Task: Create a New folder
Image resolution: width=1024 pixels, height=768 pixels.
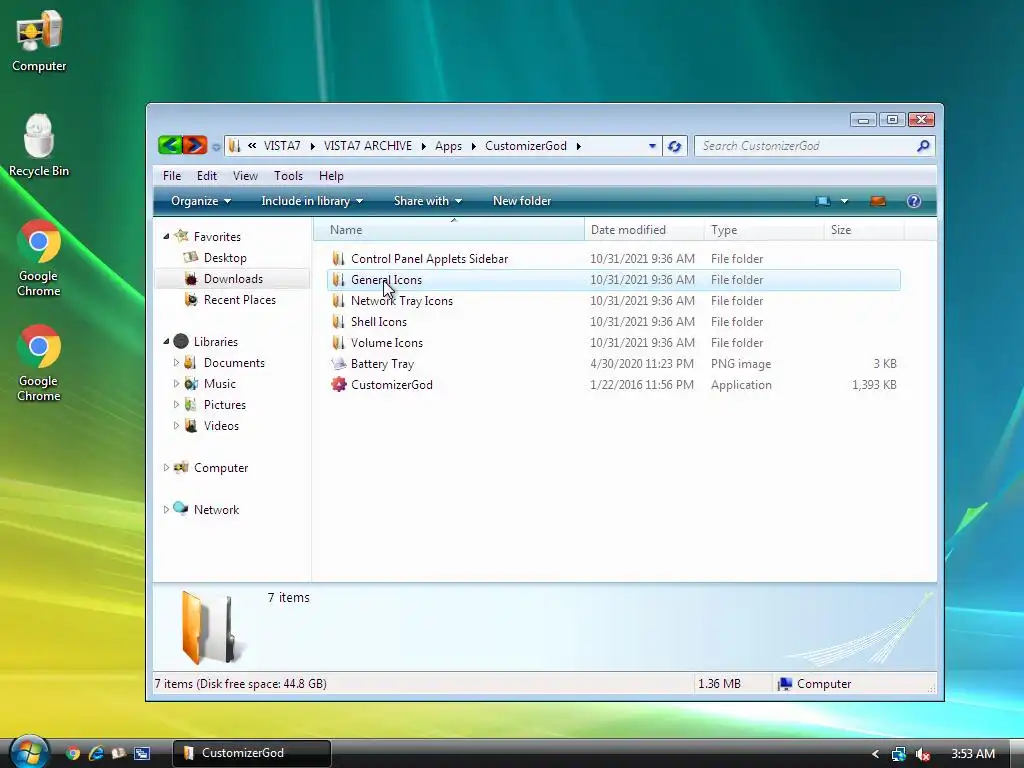Action: 521,201
